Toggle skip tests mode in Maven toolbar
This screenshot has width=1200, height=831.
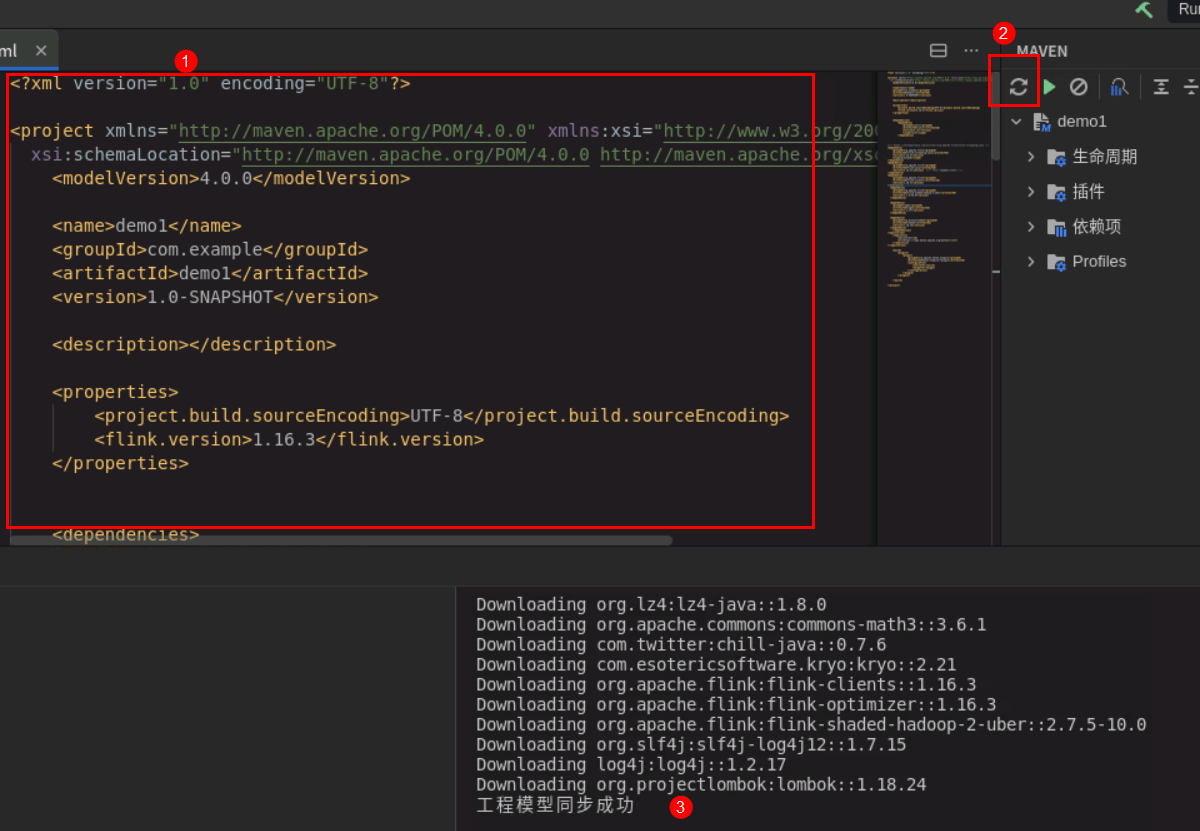pos(1078,87)
